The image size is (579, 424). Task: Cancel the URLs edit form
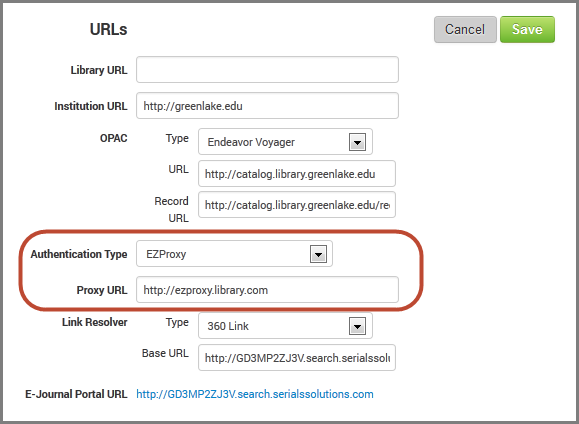465,30
